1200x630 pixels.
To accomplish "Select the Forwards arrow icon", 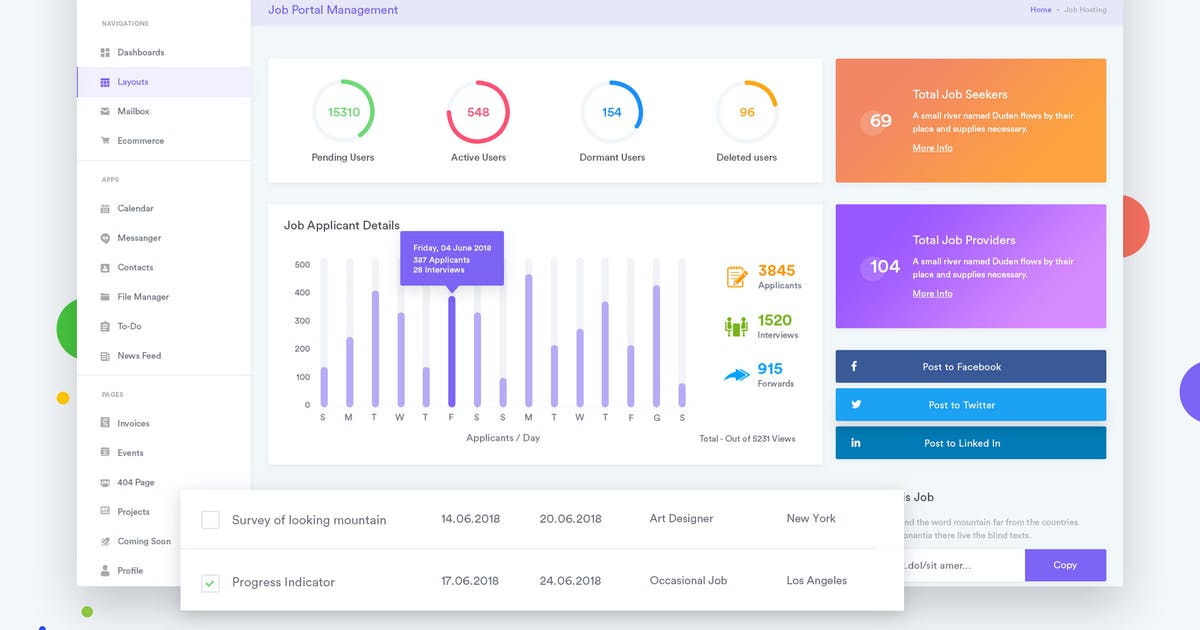I will tap(737, 375).
